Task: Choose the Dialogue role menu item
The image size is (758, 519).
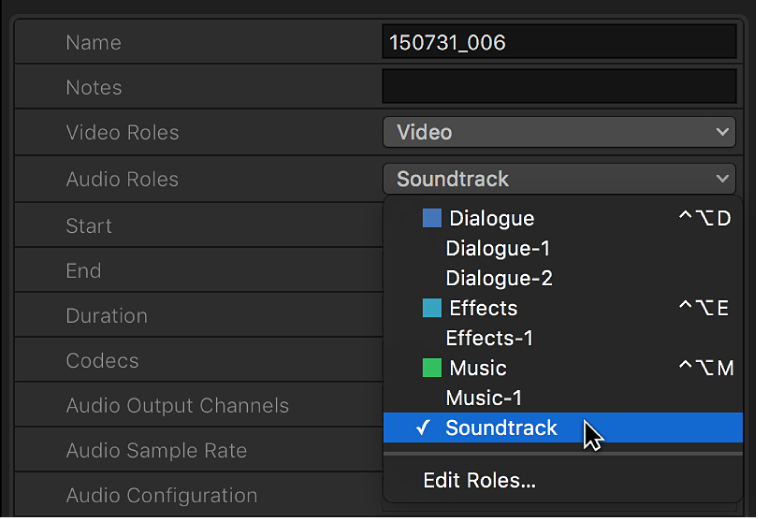Action: [x=491, y=218]
